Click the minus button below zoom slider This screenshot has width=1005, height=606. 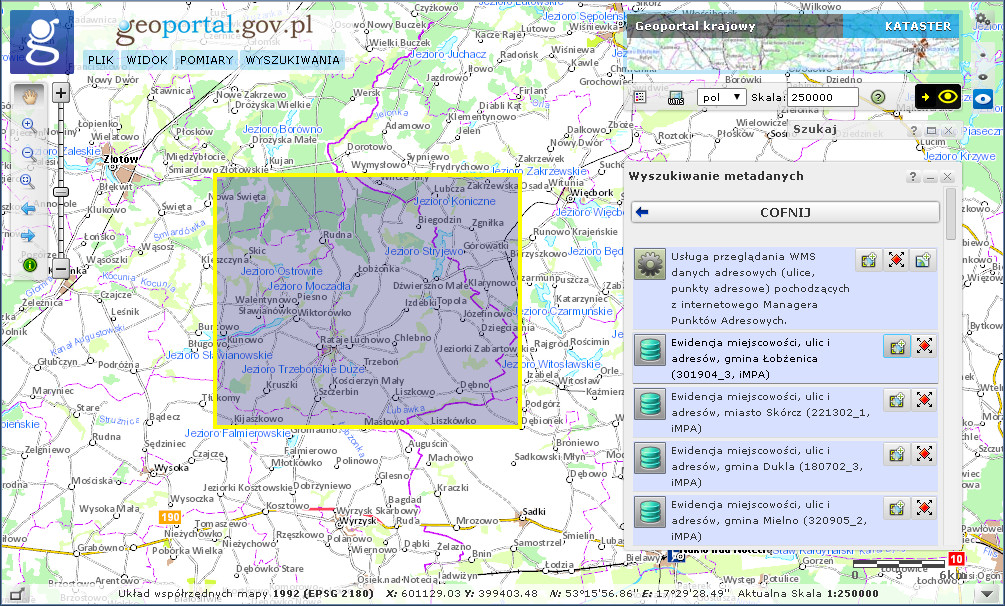61,269
